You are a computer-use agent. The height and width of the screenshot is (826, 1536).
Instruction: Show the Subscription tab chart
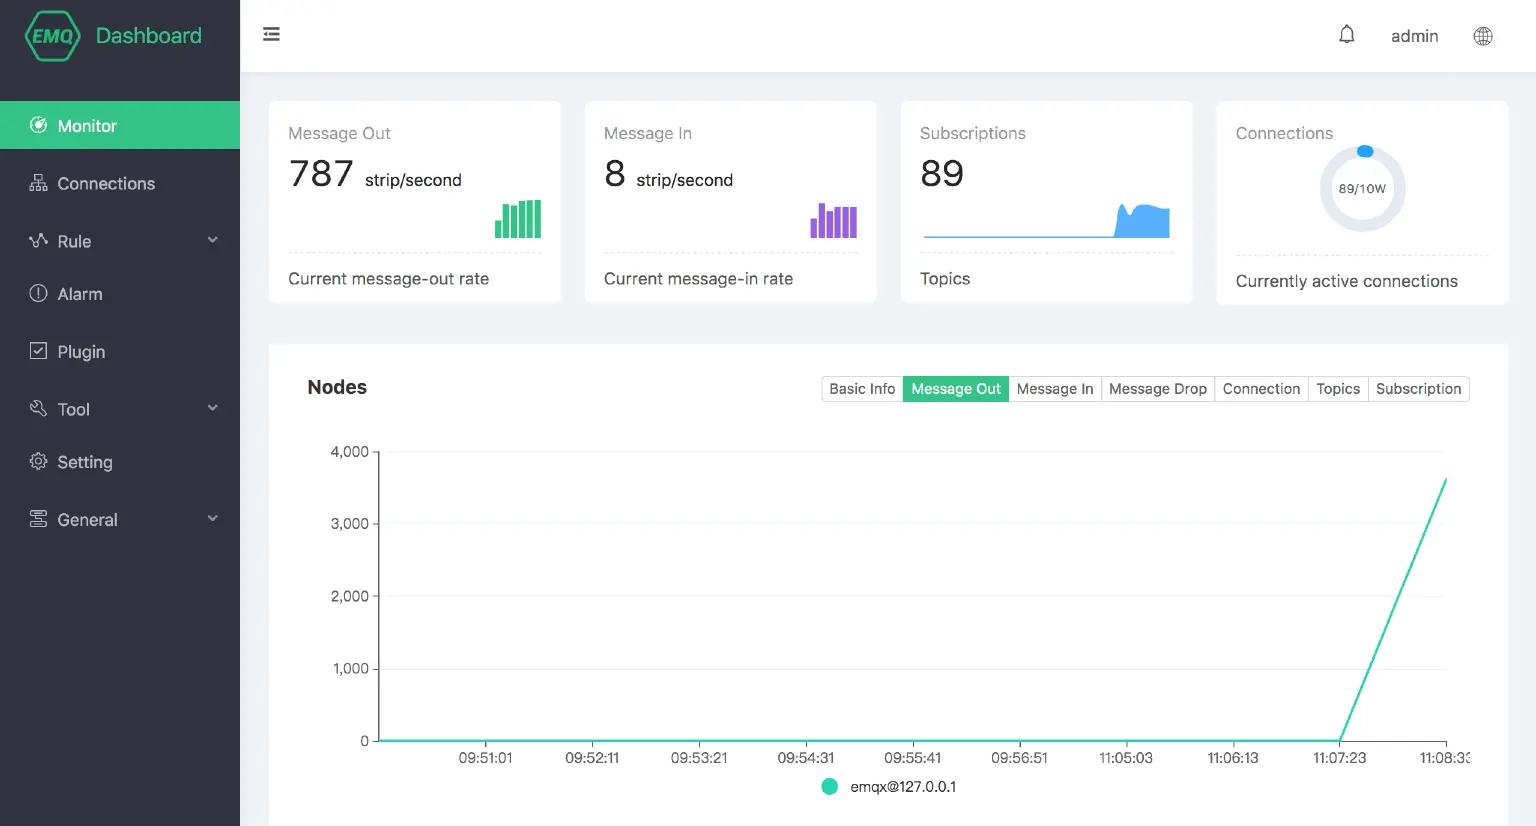coord(1418,389)
